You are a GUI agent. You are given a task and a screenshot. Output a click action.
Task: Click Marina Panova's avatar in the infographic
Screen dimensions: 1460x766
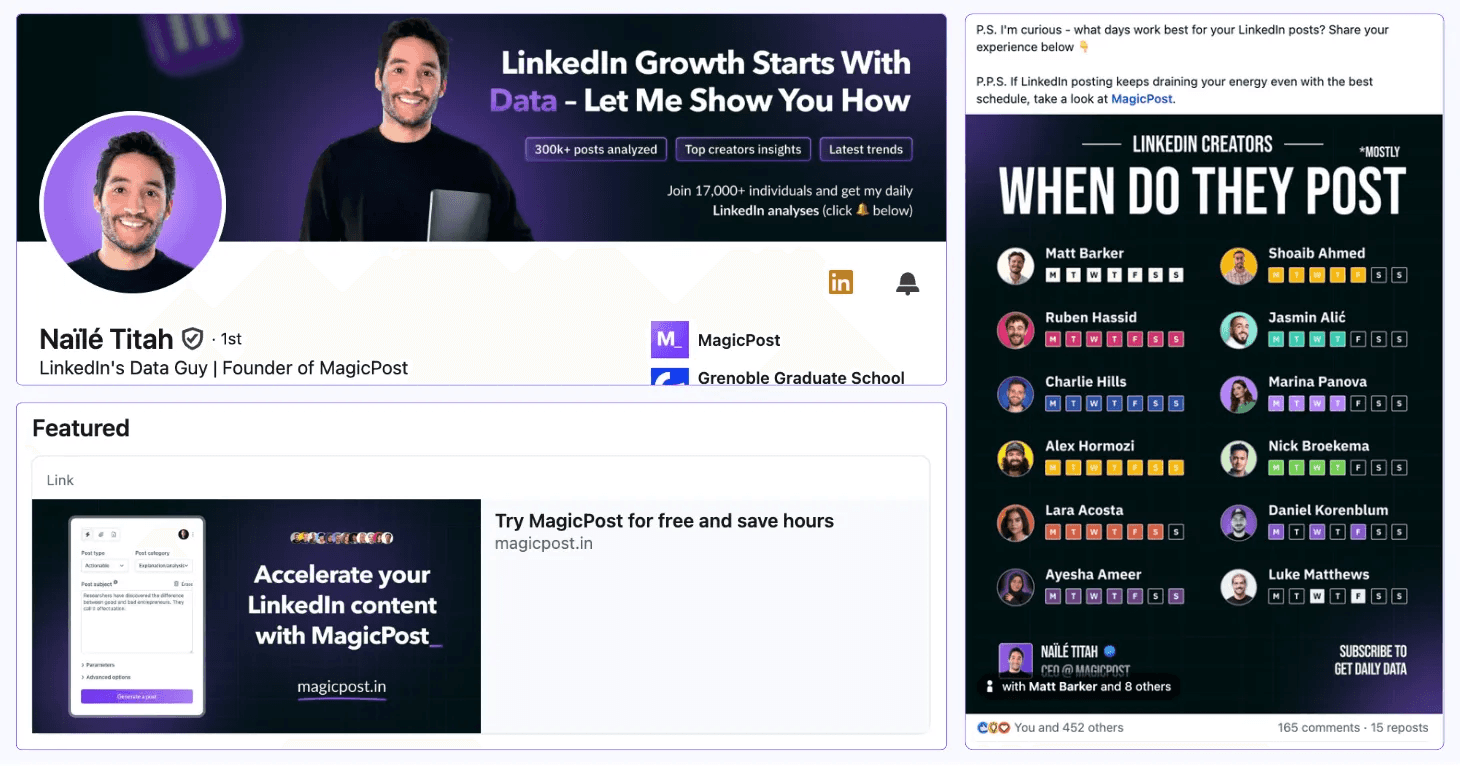(x=1238, y=394)
